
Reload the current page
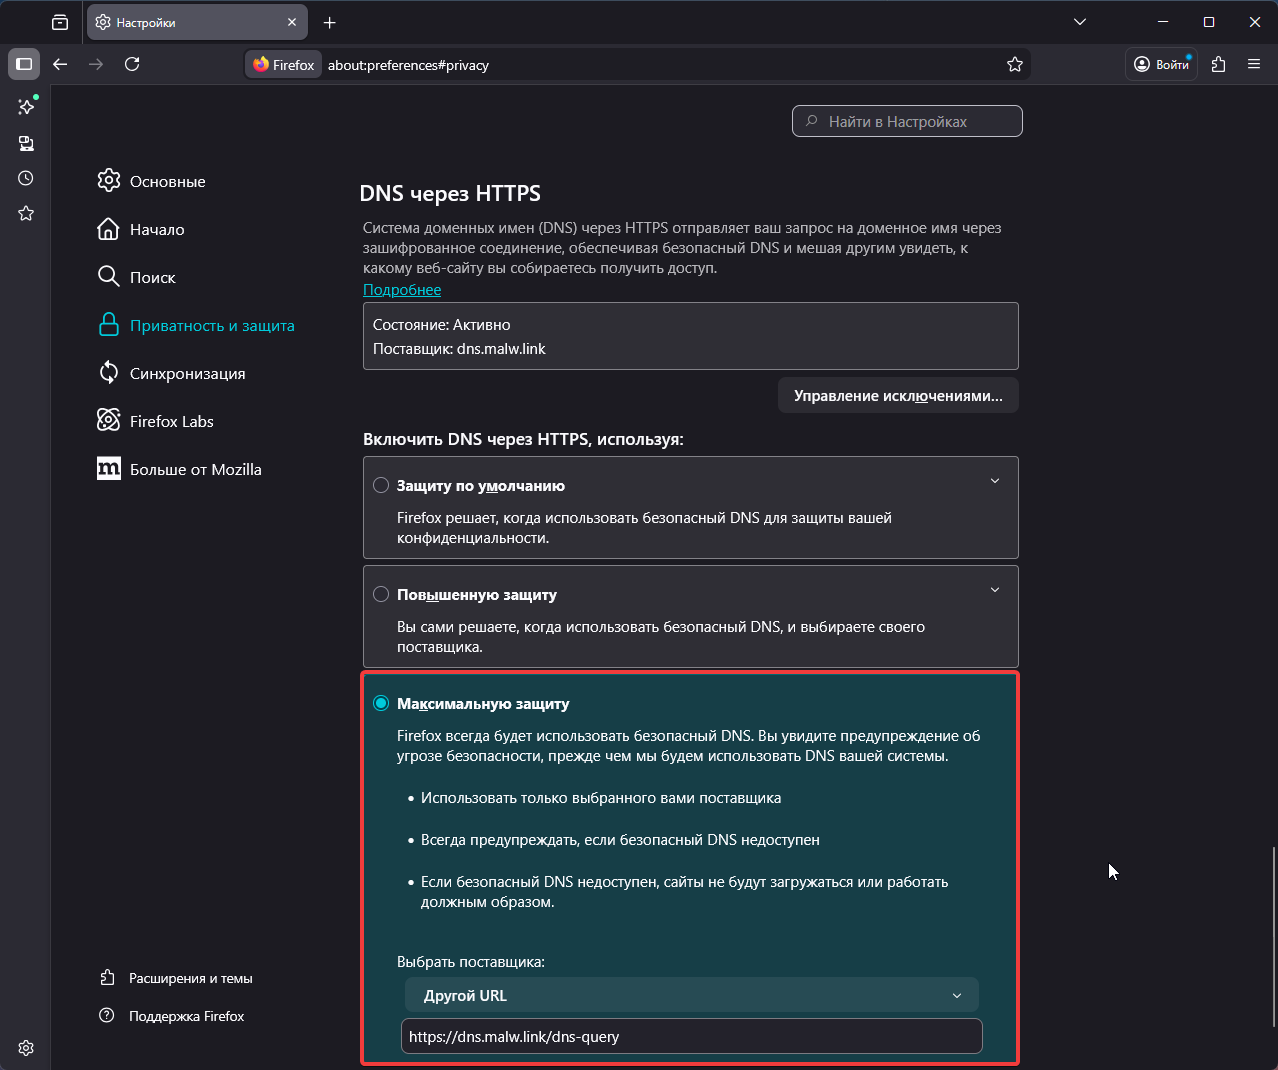pyautogui.click(x=132, y=63)
